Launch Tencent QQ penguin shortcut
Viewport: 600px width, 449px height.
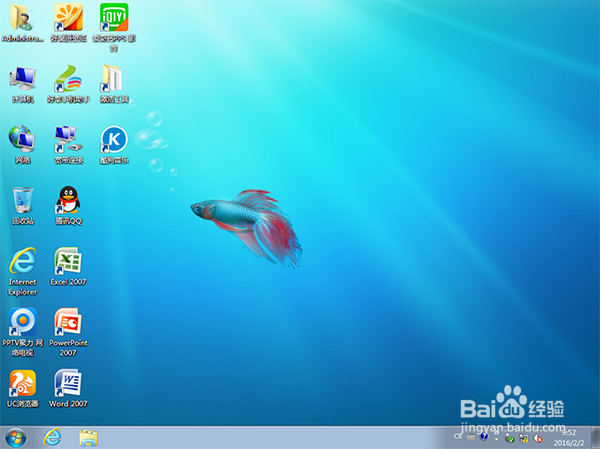(68, 206)
